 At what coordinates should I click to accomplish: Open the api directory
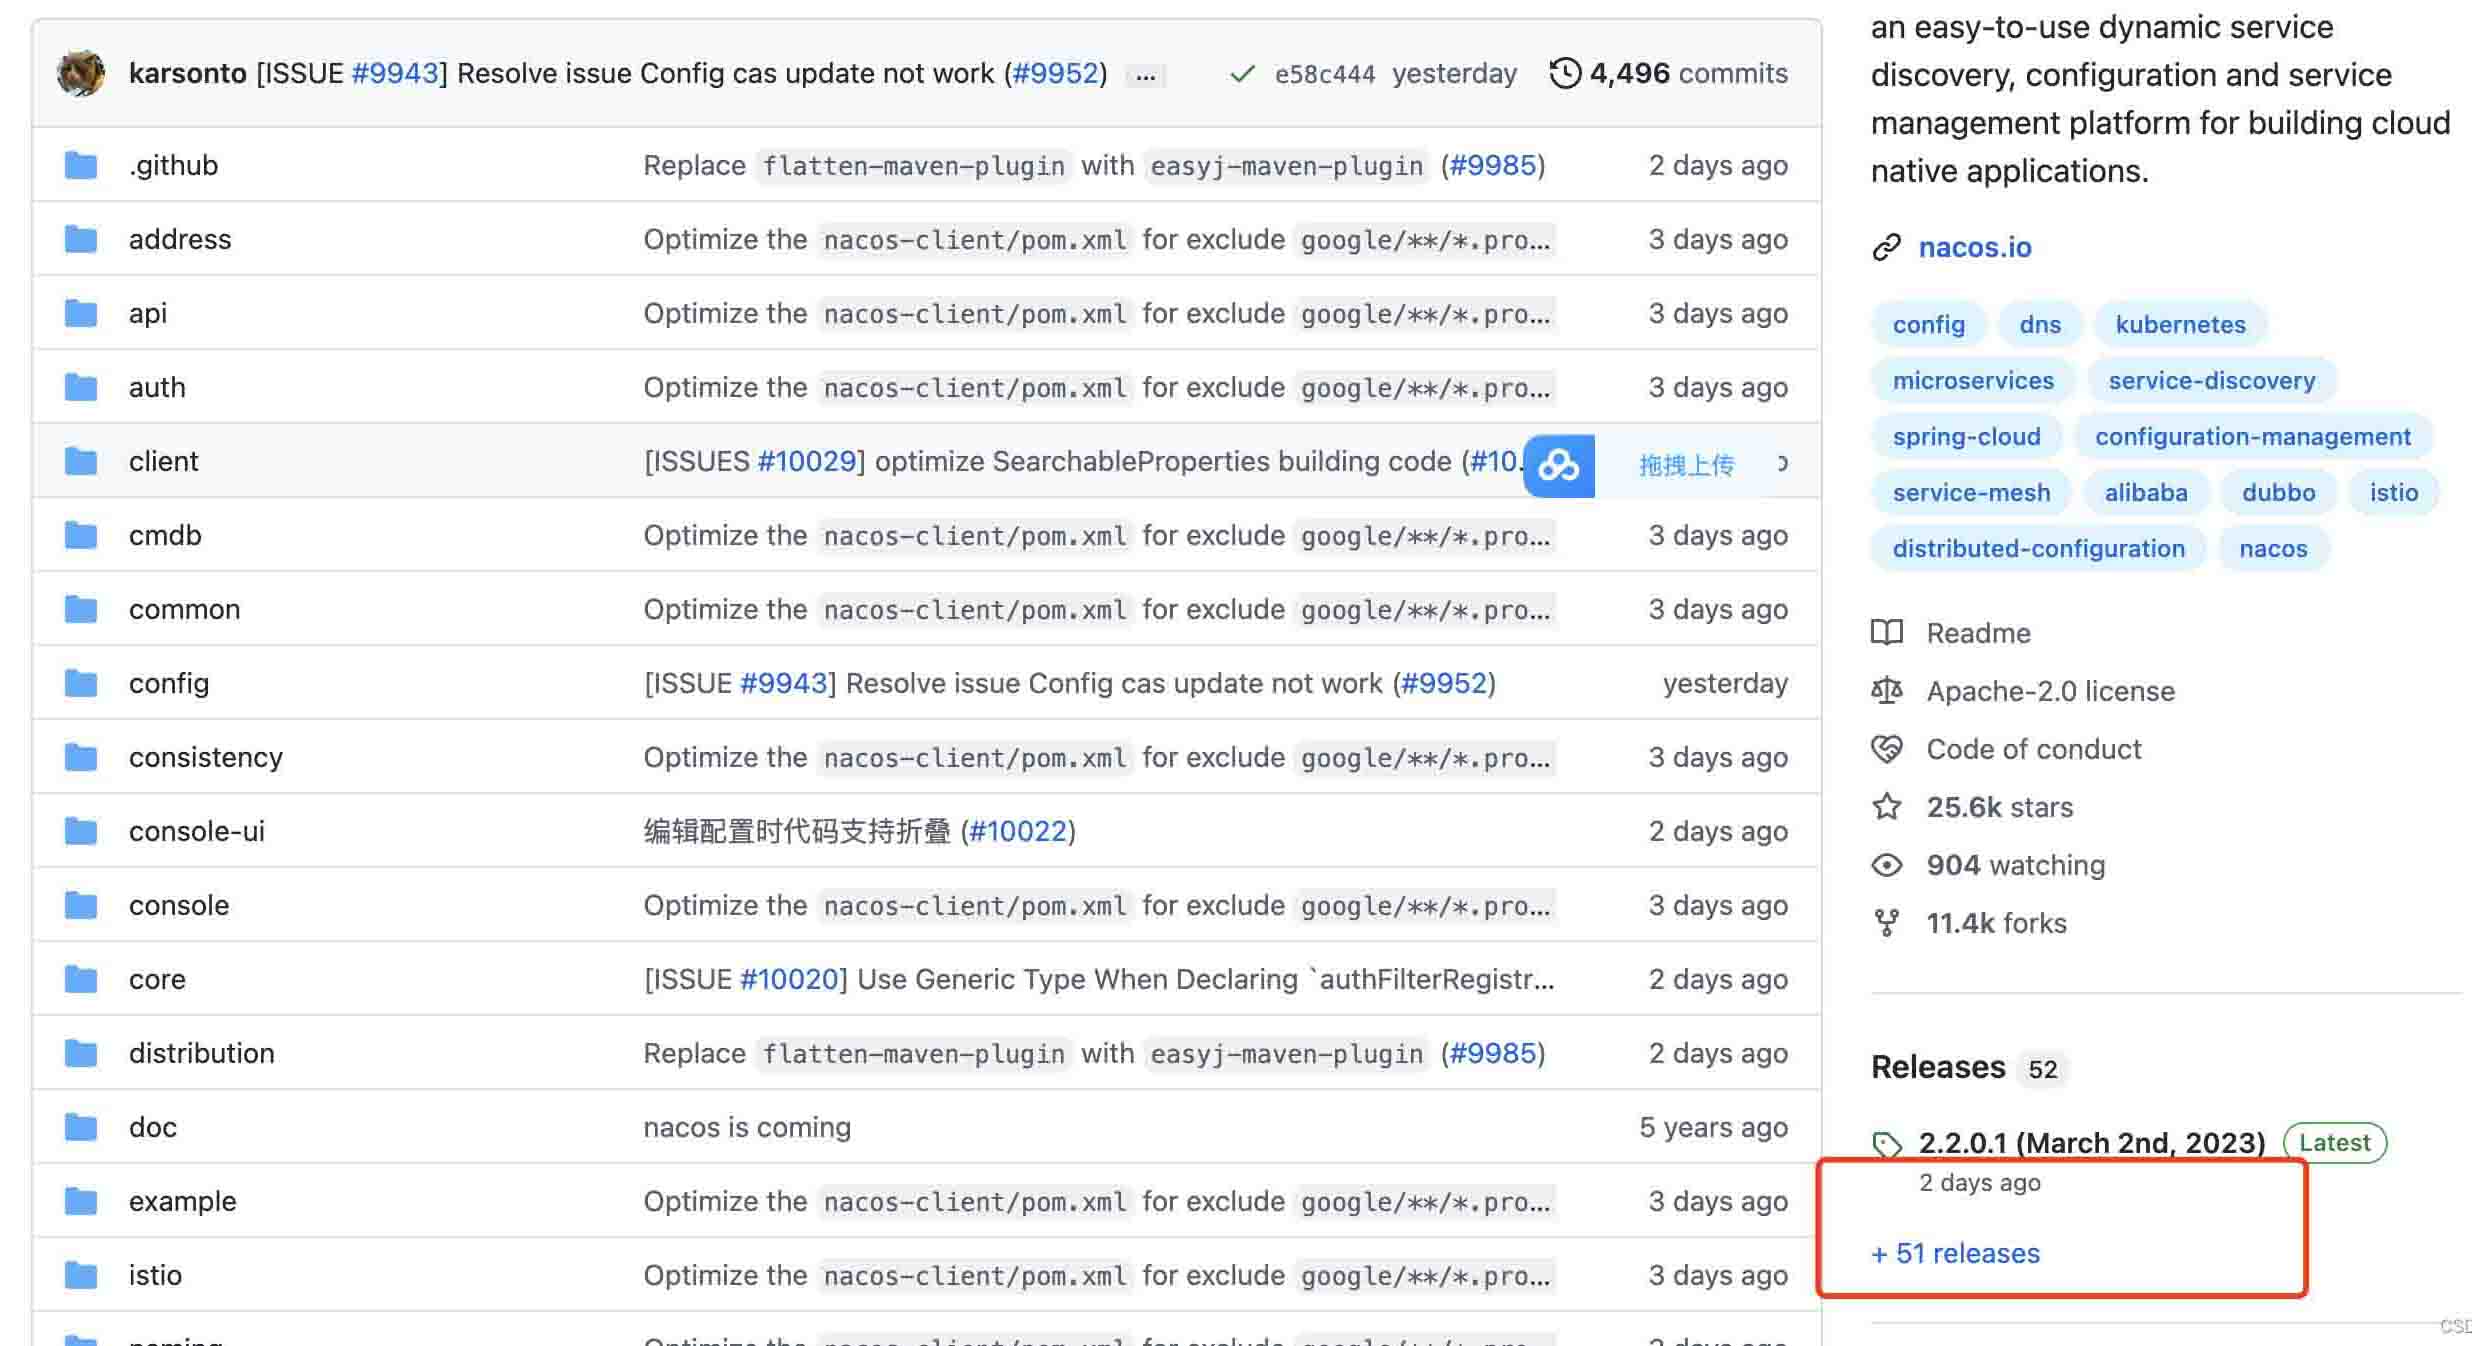[x=148, y=313]
